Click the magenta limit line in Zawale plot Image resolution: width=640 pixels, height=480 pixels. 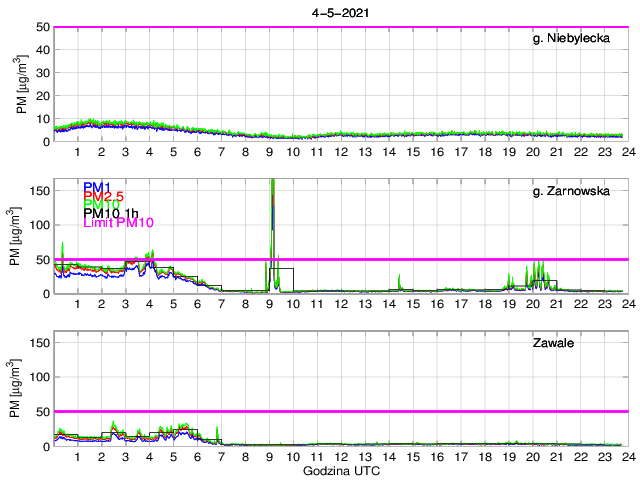341,411
